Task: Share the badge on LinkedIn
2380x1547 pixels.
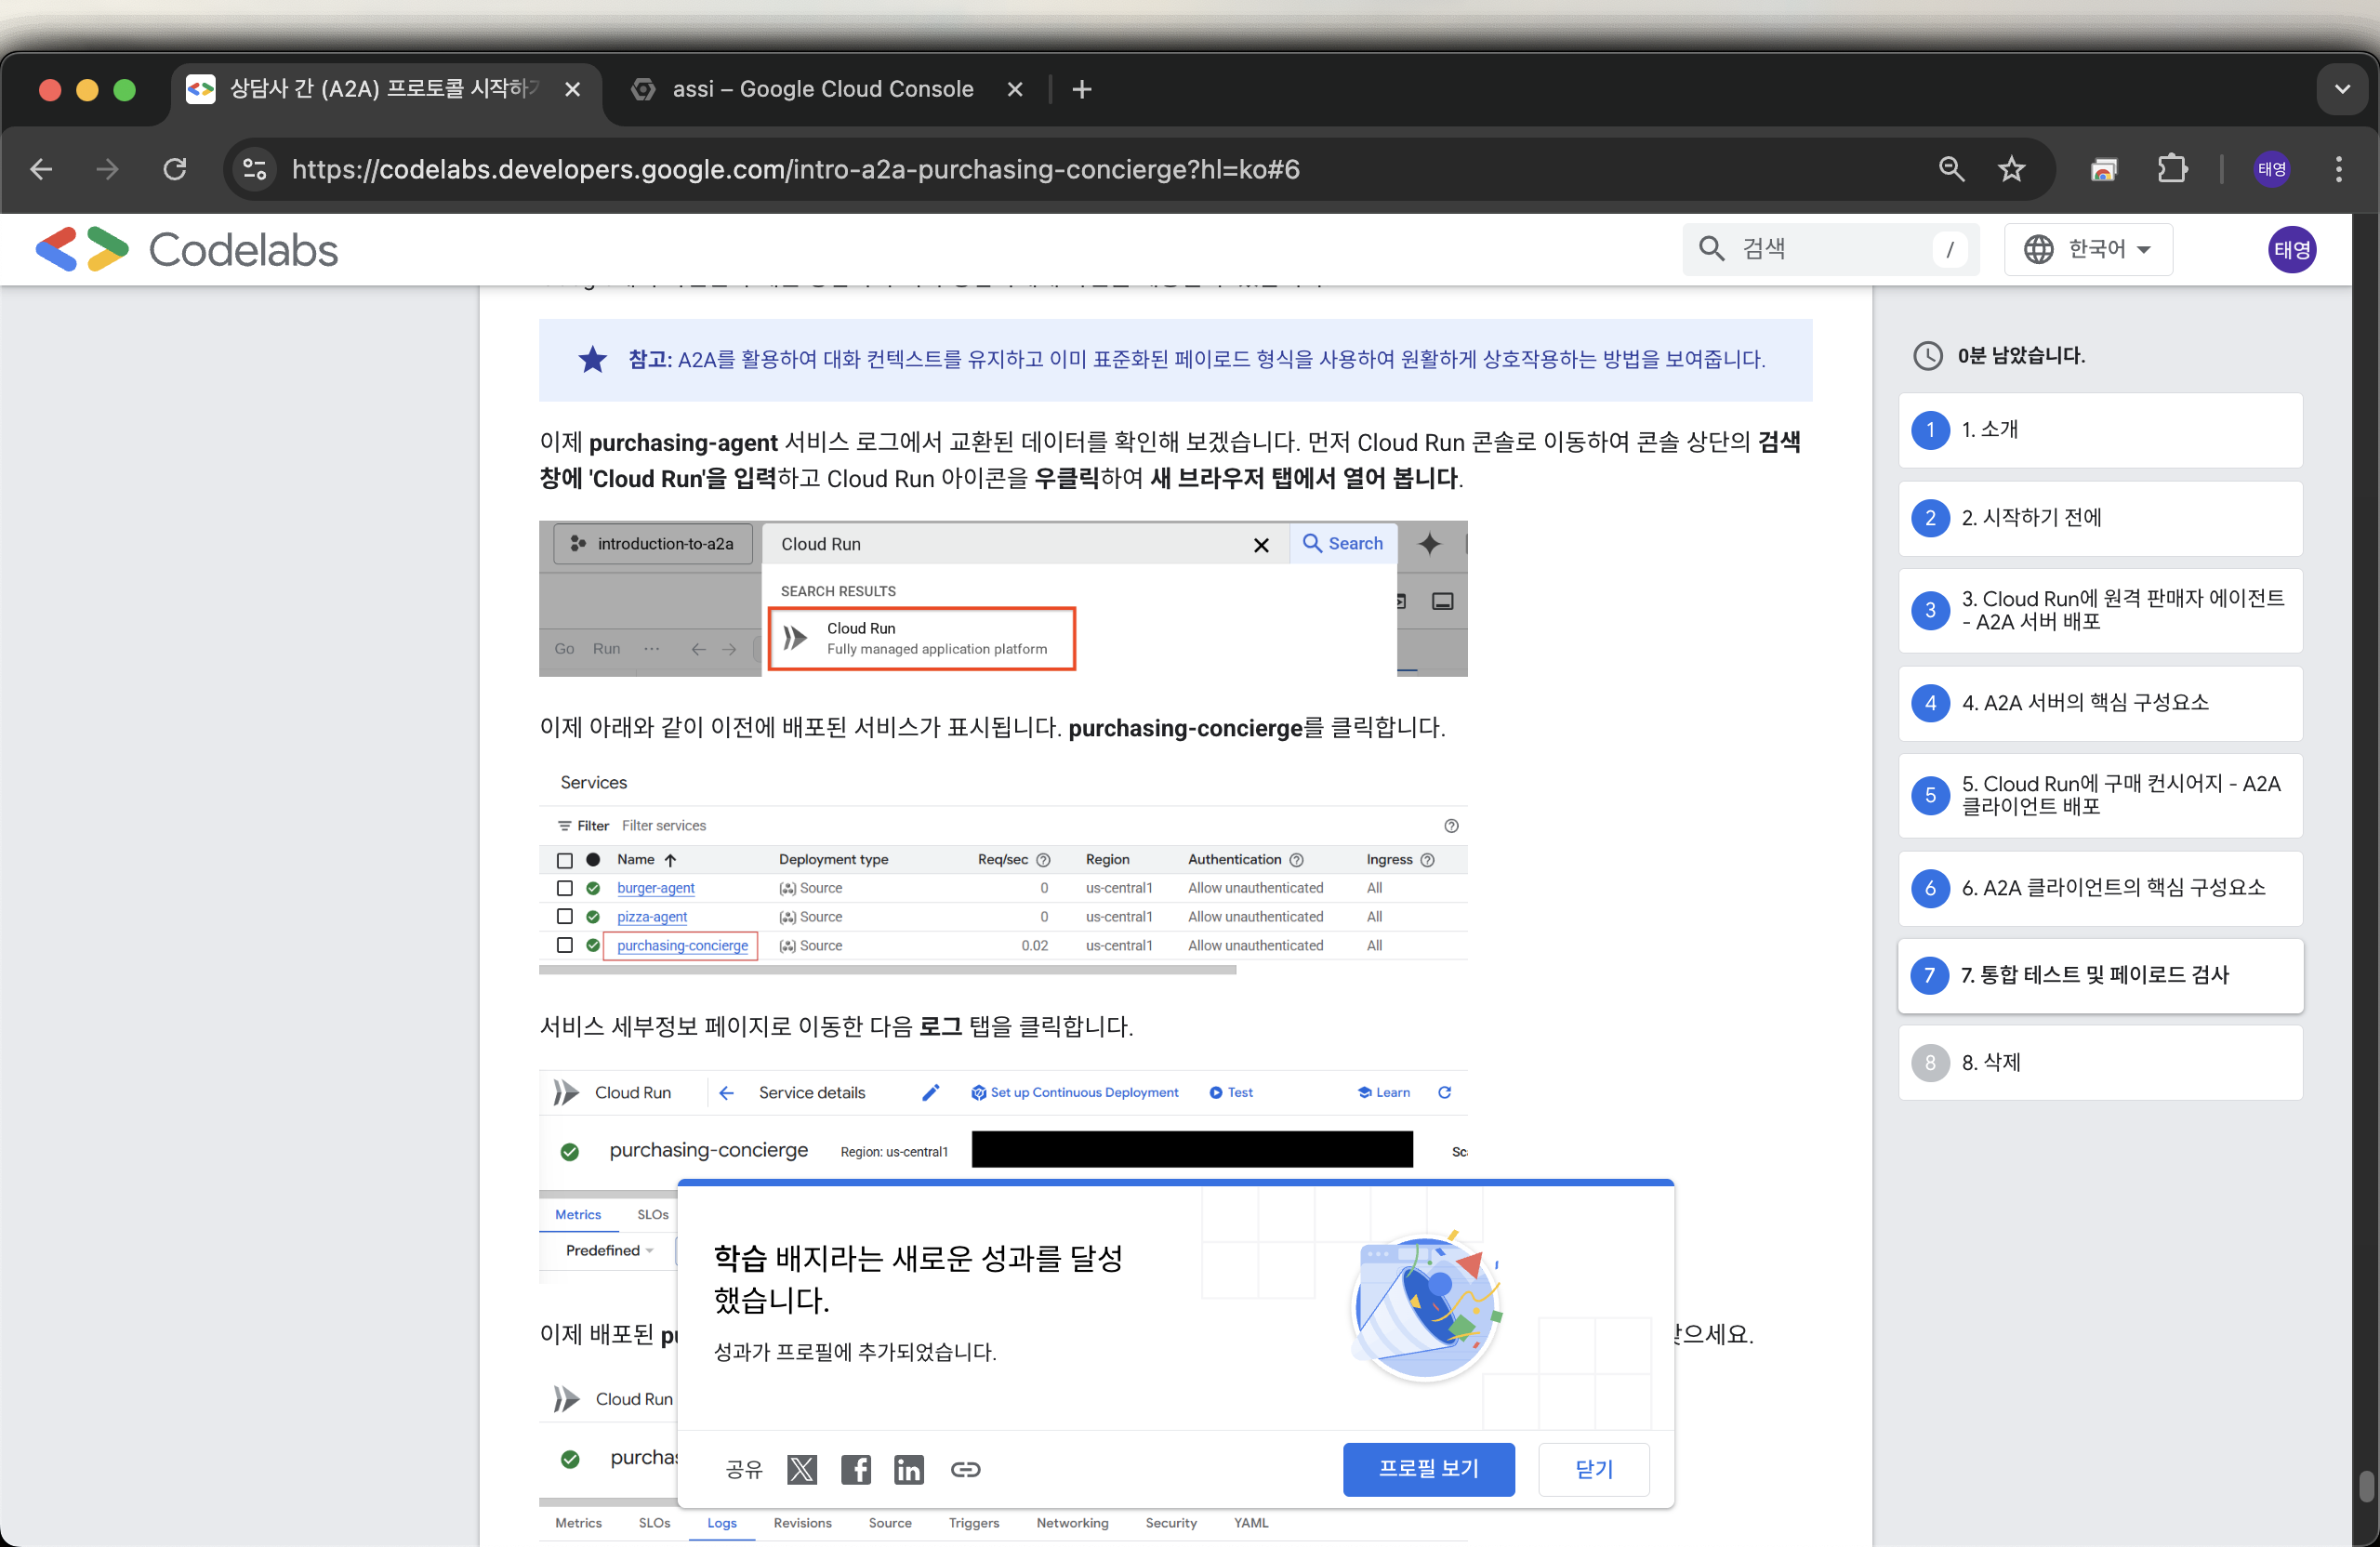Action: click(x=908, y=1469)
